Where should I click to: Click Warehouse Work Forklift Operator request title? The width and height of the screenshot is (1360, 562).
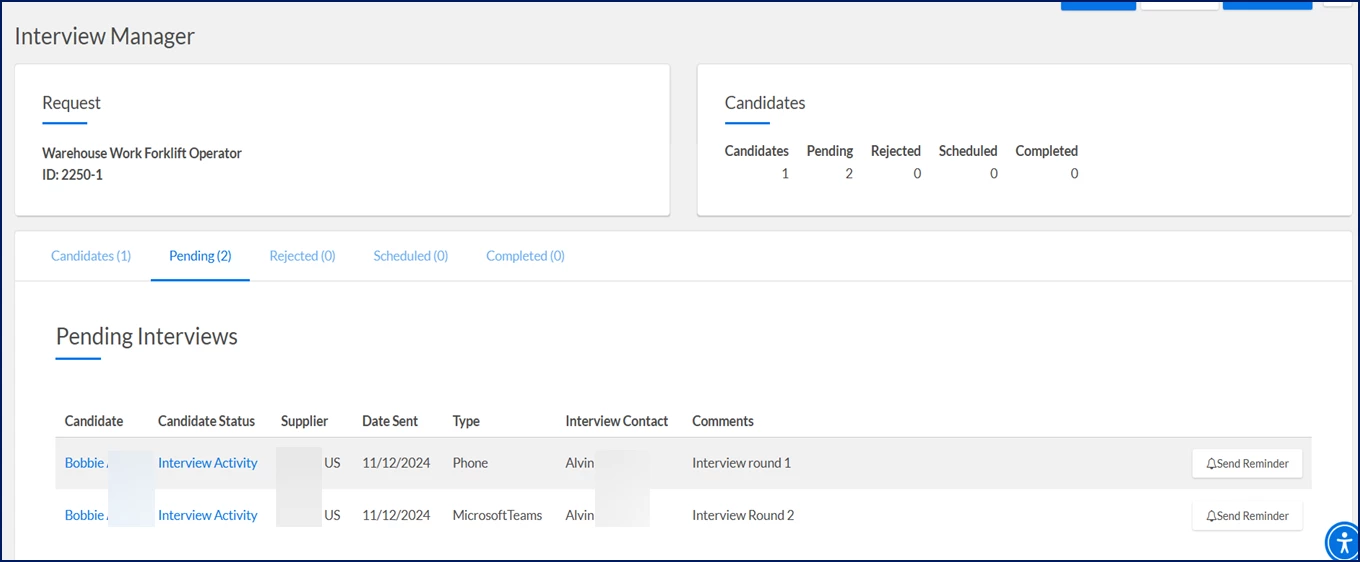[142, 153]
